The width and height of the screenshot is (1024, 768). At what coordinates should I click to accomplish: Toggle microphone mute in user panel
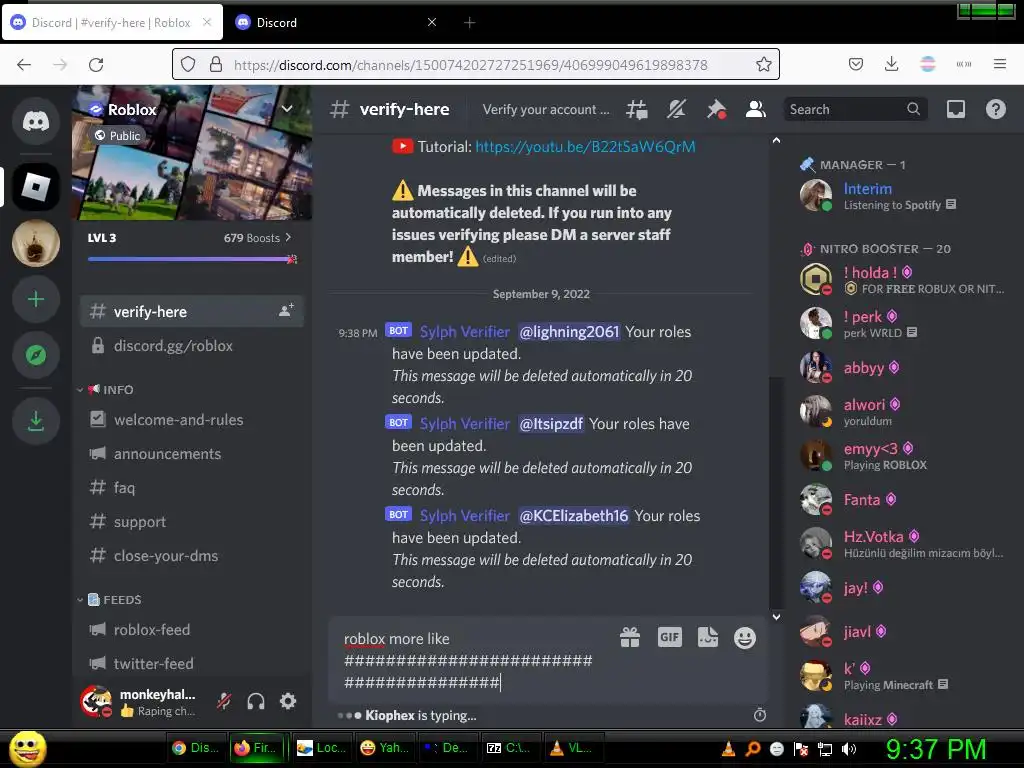tap(223, 701)
